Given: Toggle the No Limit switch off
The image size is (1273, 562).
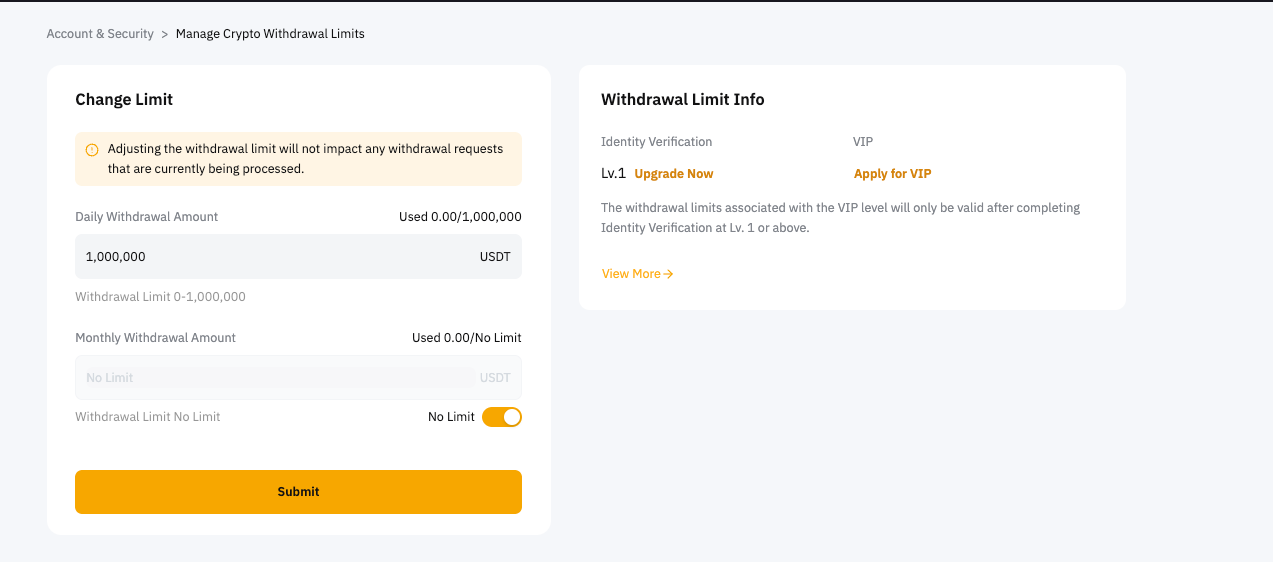Looking at the screenshot, I should [x=502, y=417].
